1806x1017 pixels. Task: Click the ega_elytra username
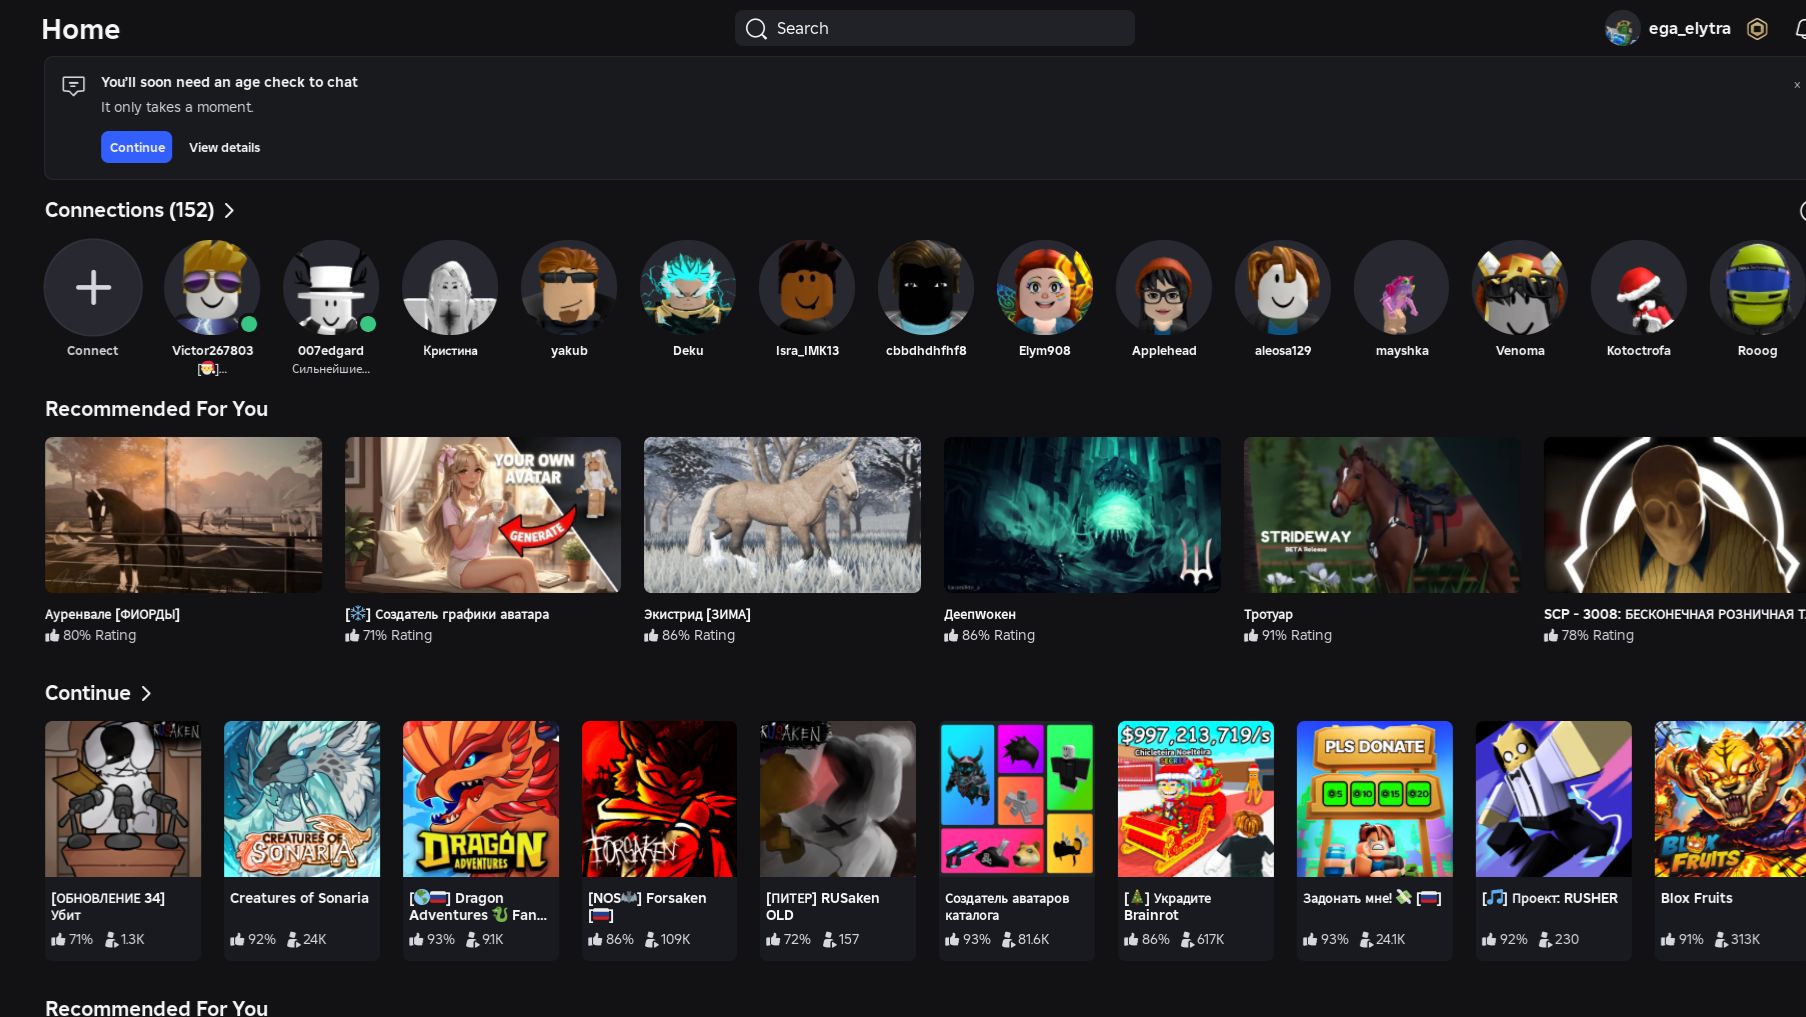click(x=1689, y=29)
